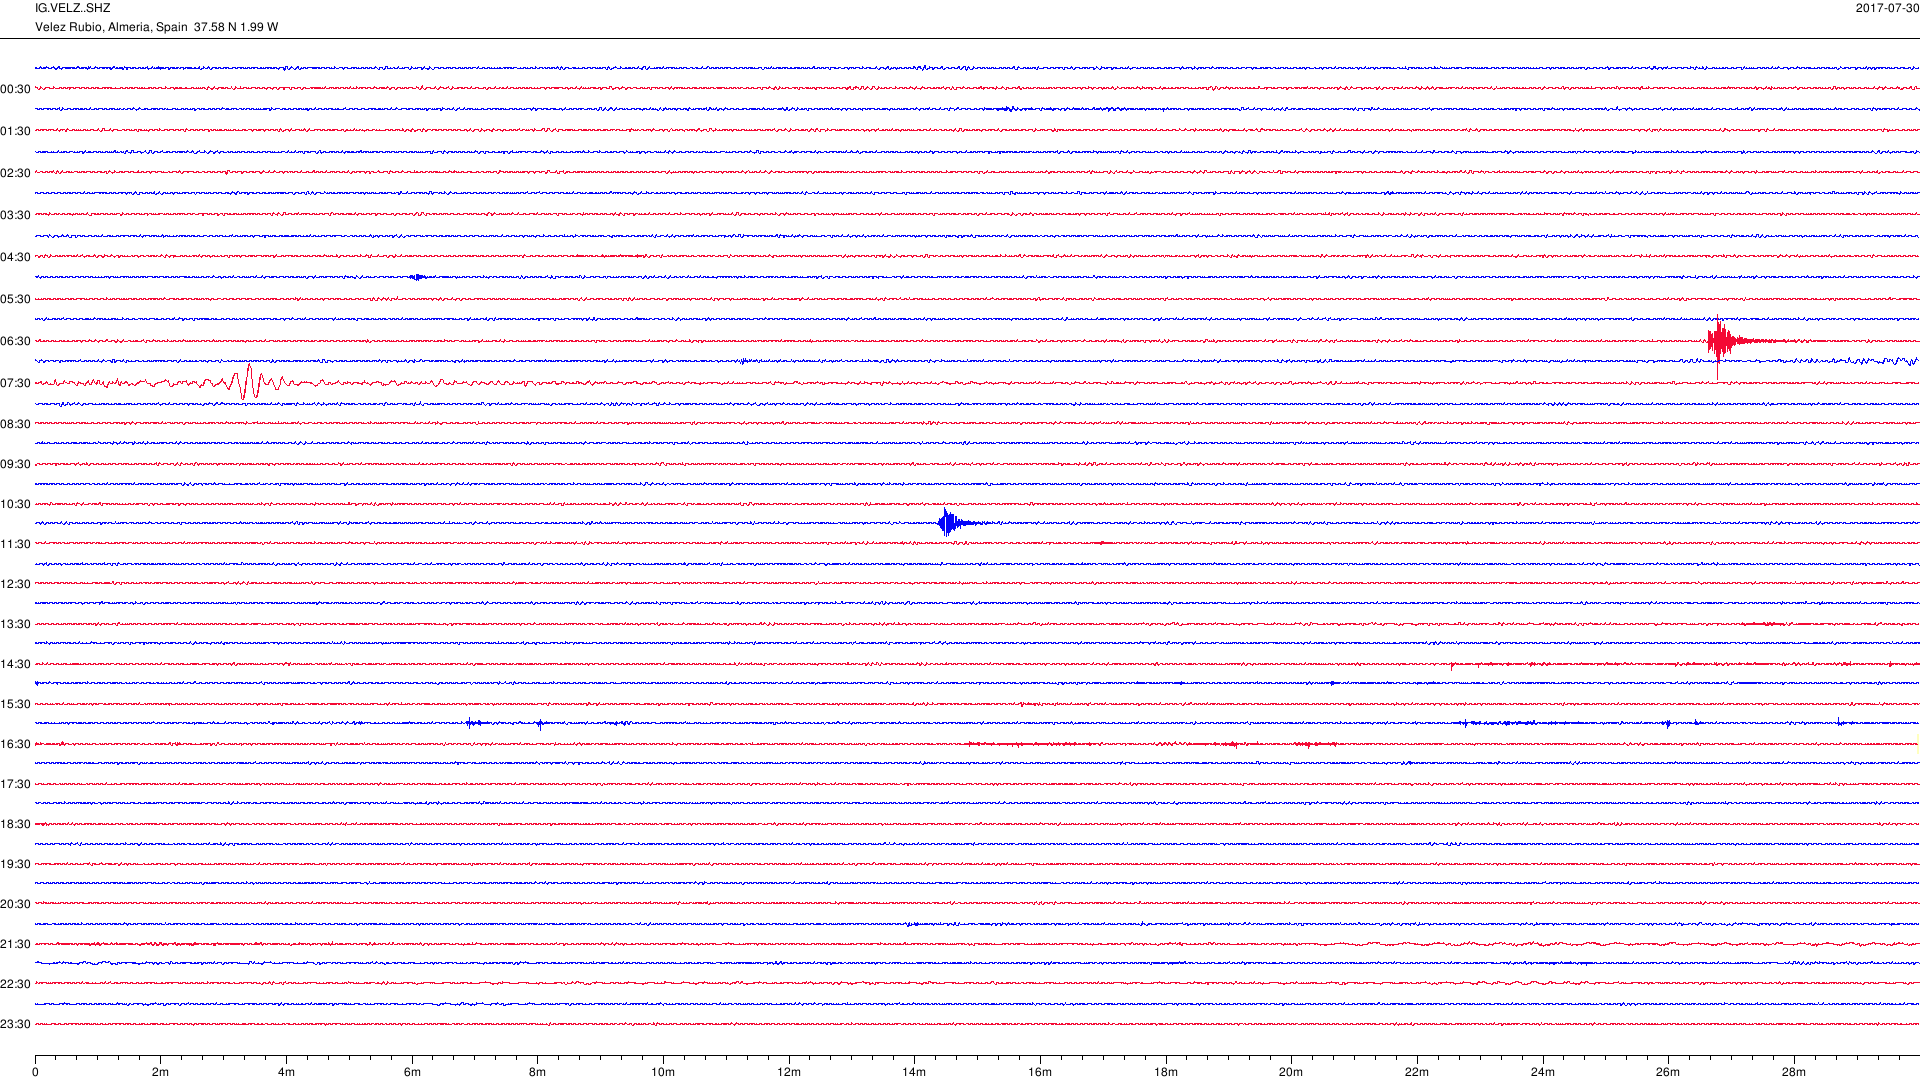The image size is (1920, 1080).
Task: Click the 07:30 time label
Action: click(15, 383)
